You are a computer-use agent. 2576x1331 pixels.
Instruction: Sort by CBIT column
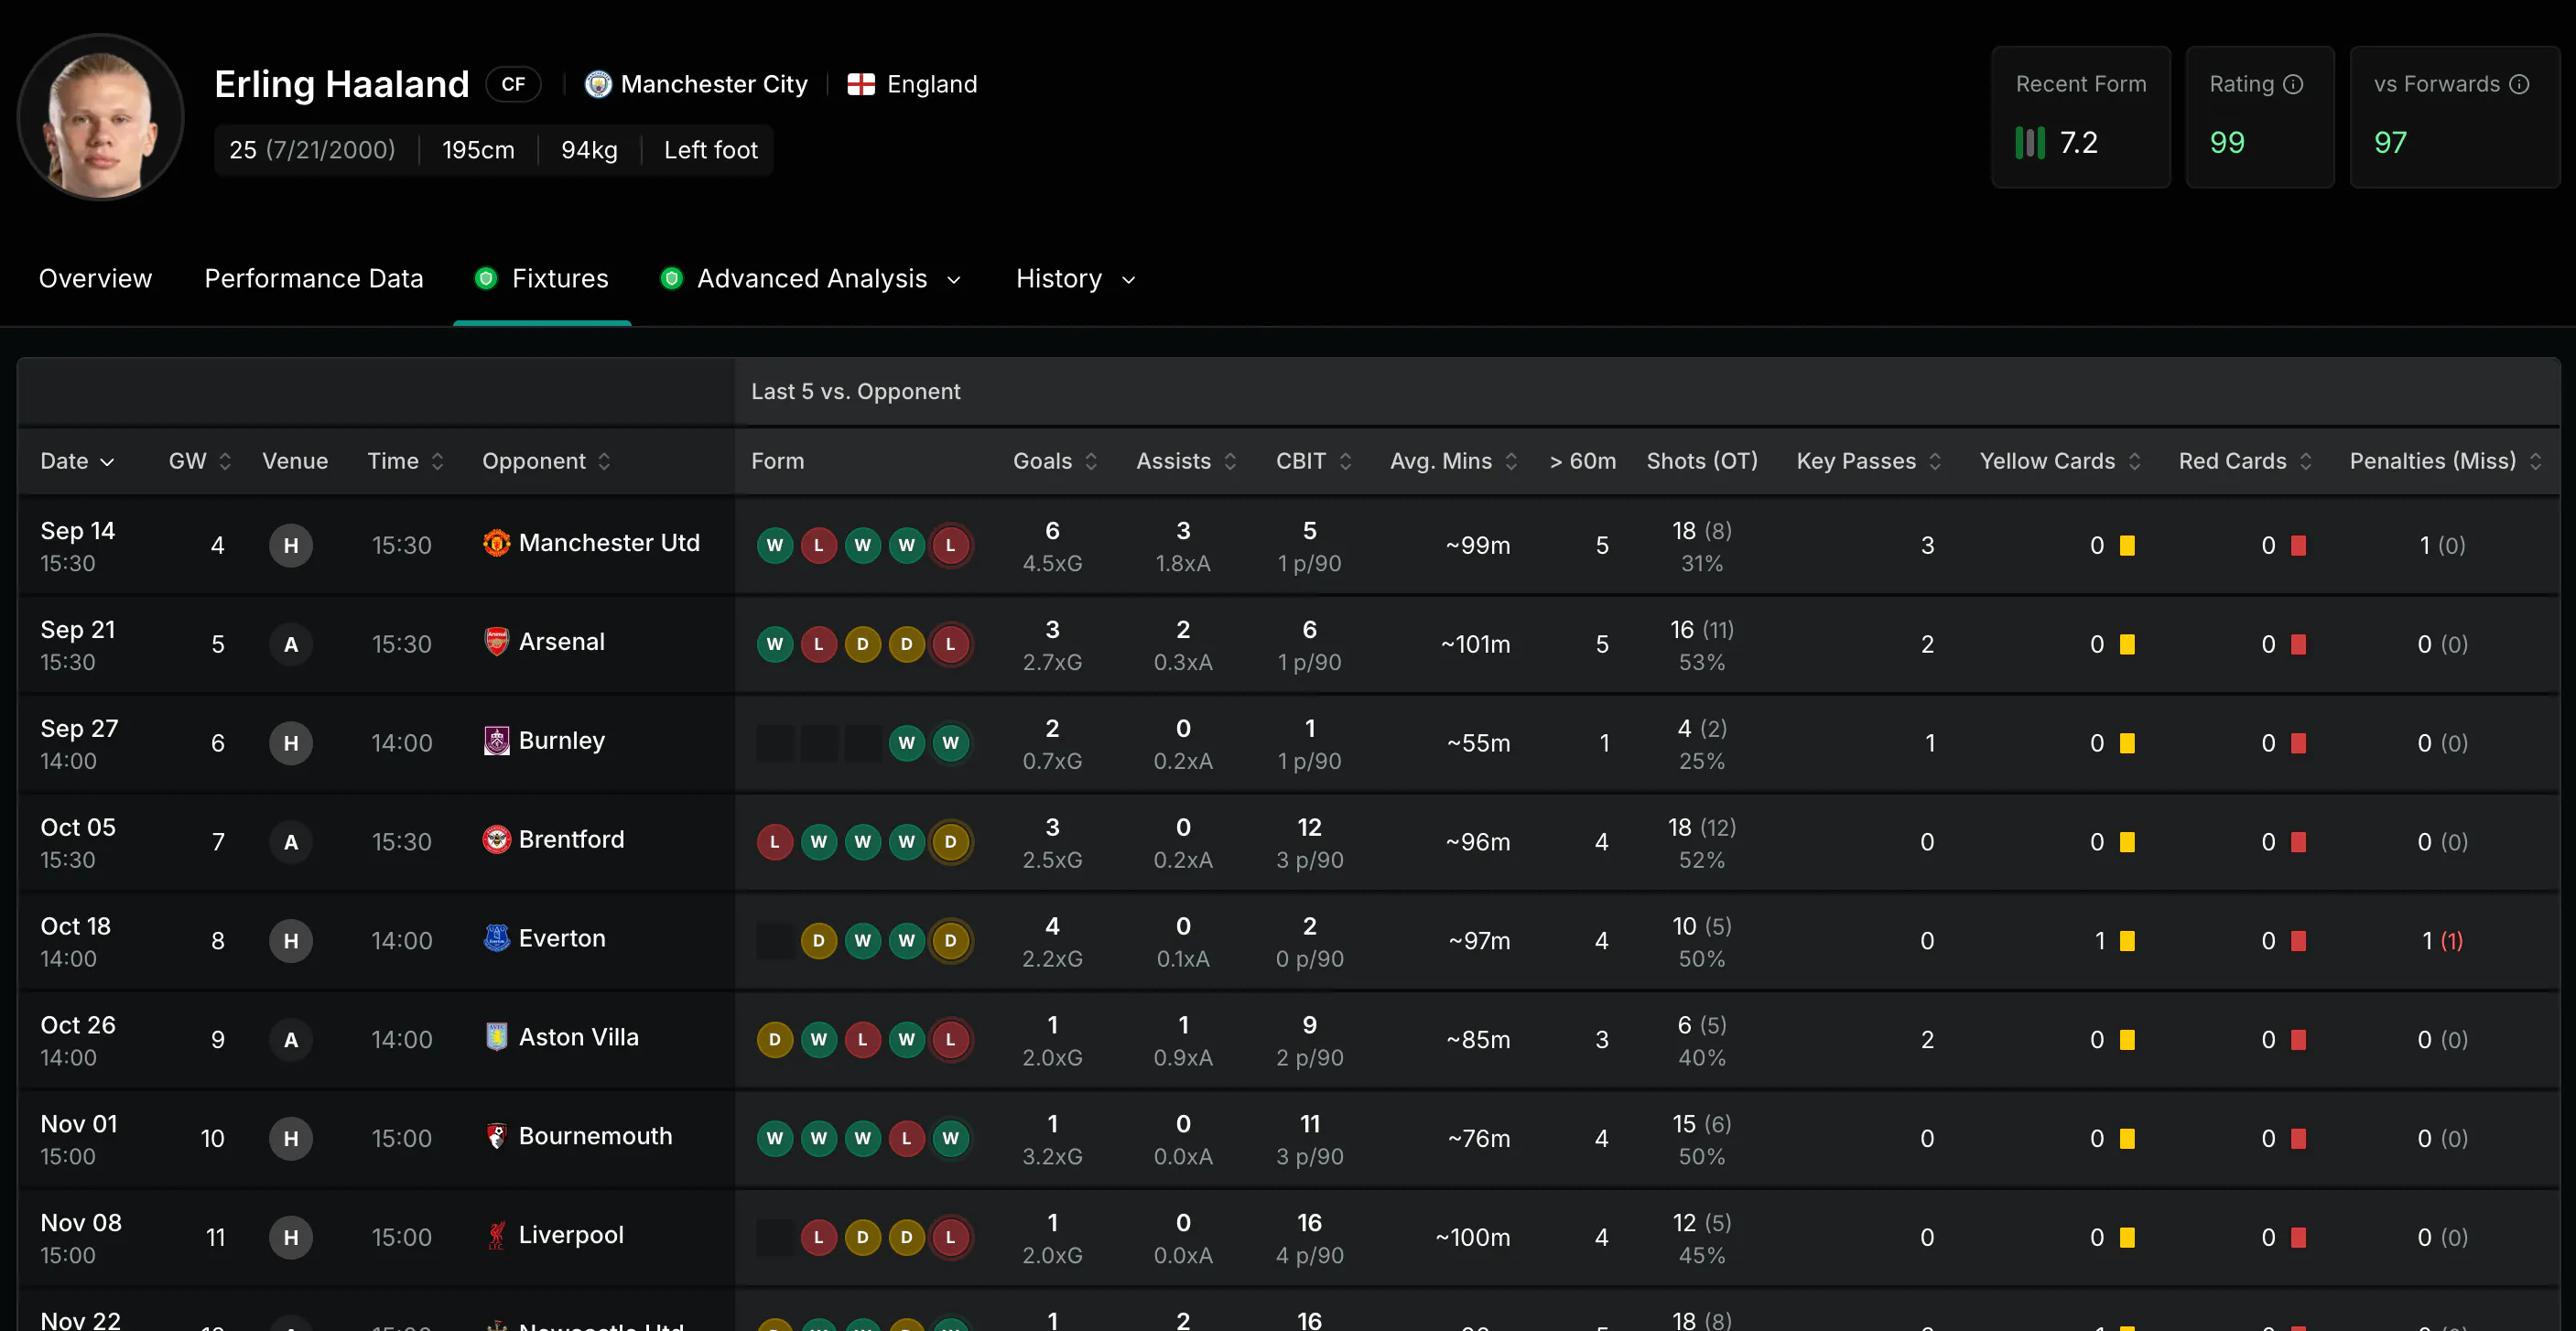pyautogui.click(x=1314, y=461)
